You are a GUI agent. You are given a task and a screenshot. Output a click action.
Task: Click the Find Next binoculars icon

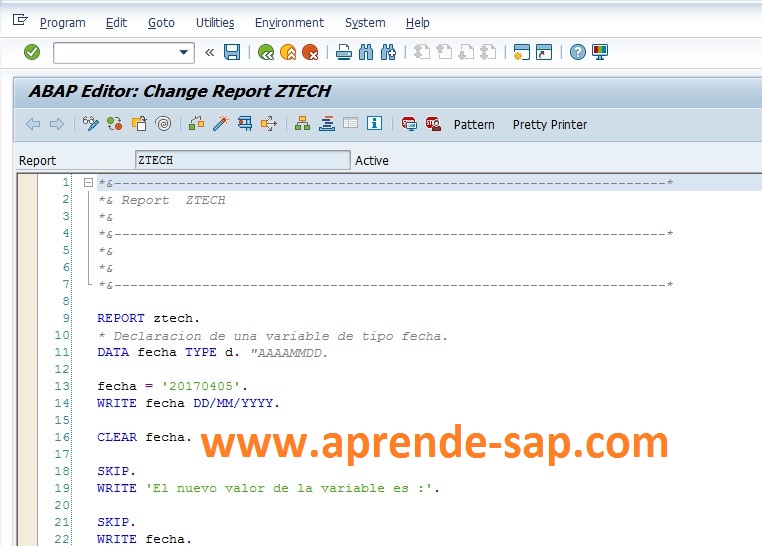click(388, 52)
